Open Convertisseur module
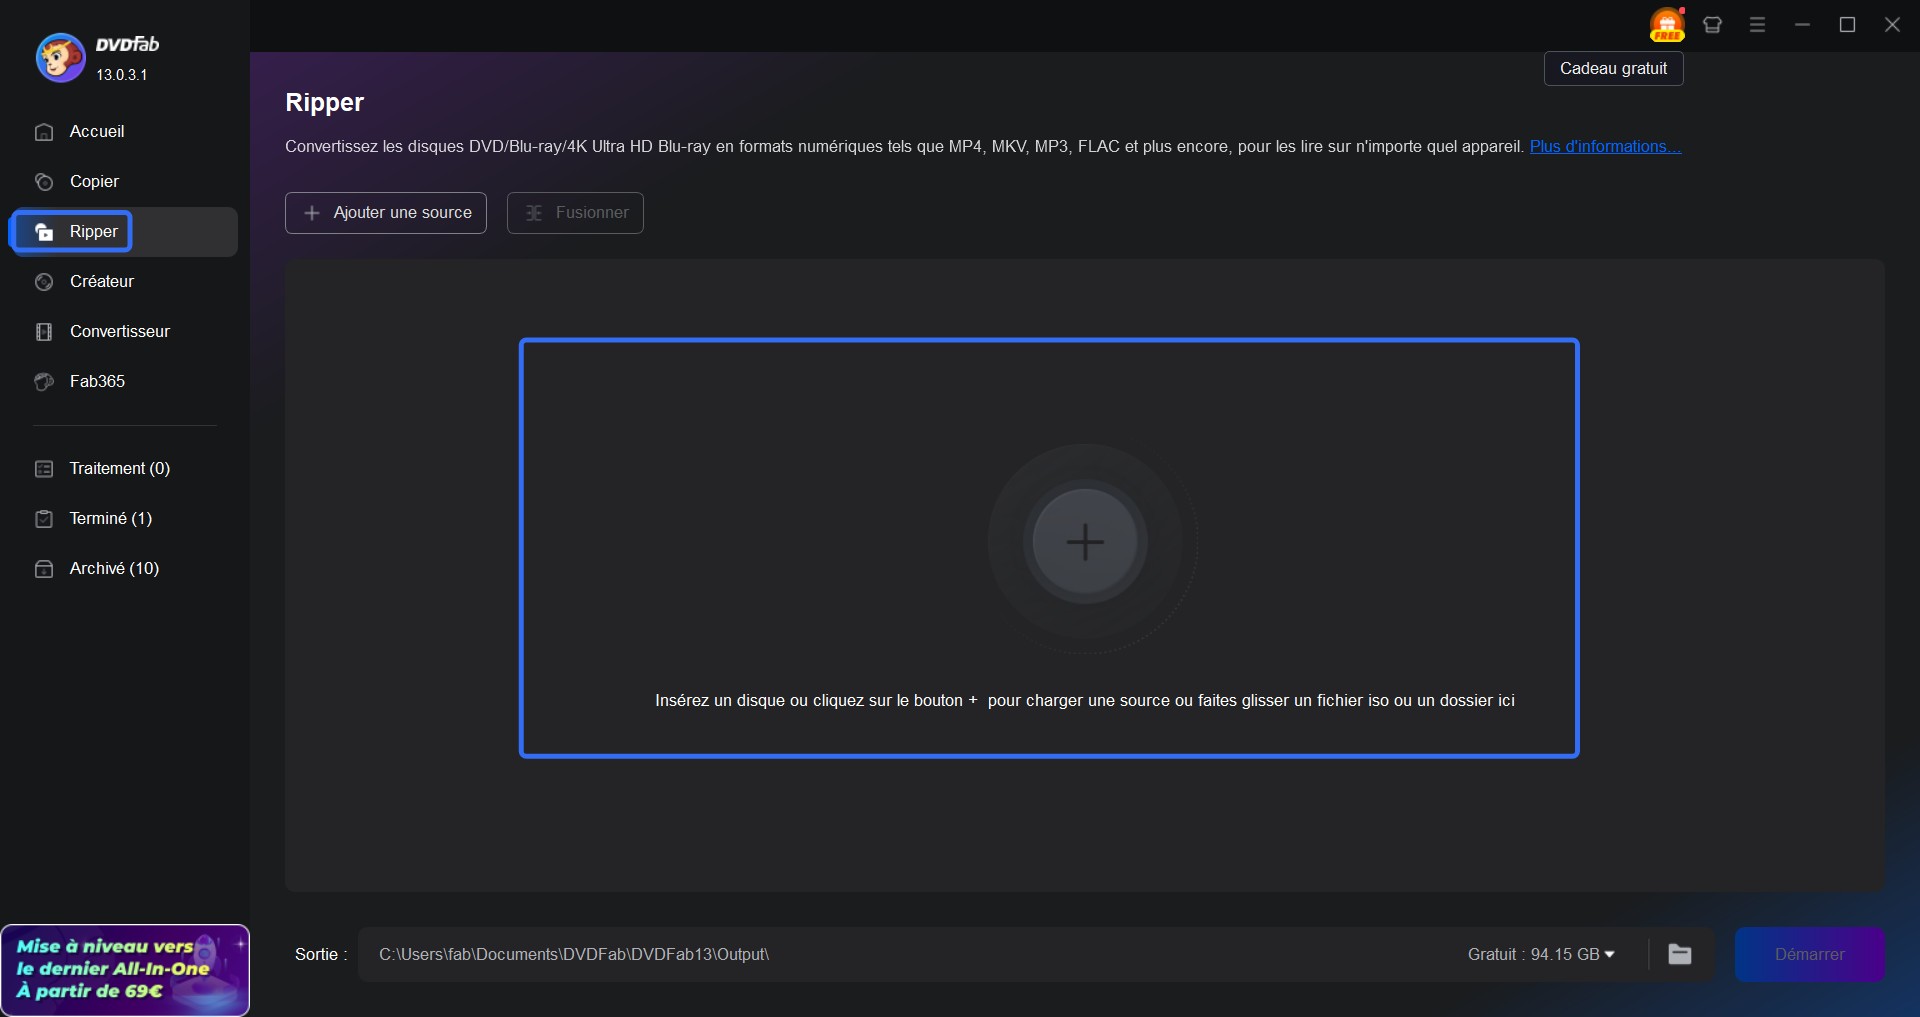The width and height of the screenshot is (1920, 1017). coord(125,332)
